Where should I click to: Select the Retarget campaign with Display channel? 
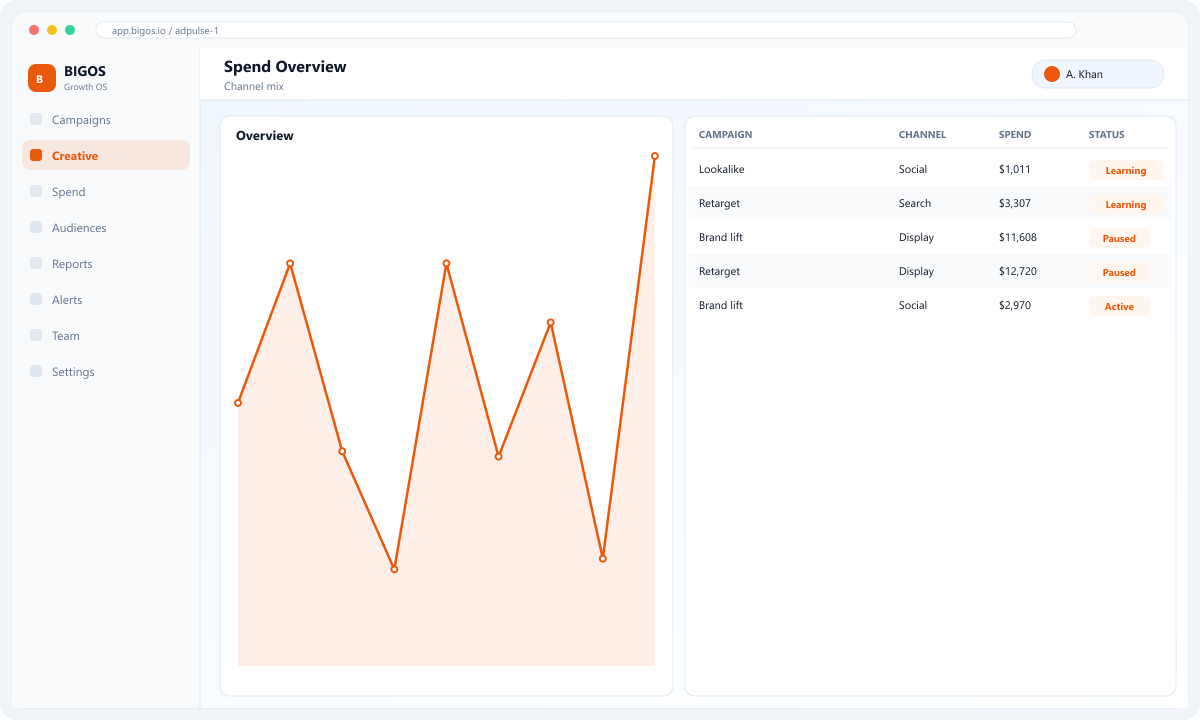[x=719, y=271]
